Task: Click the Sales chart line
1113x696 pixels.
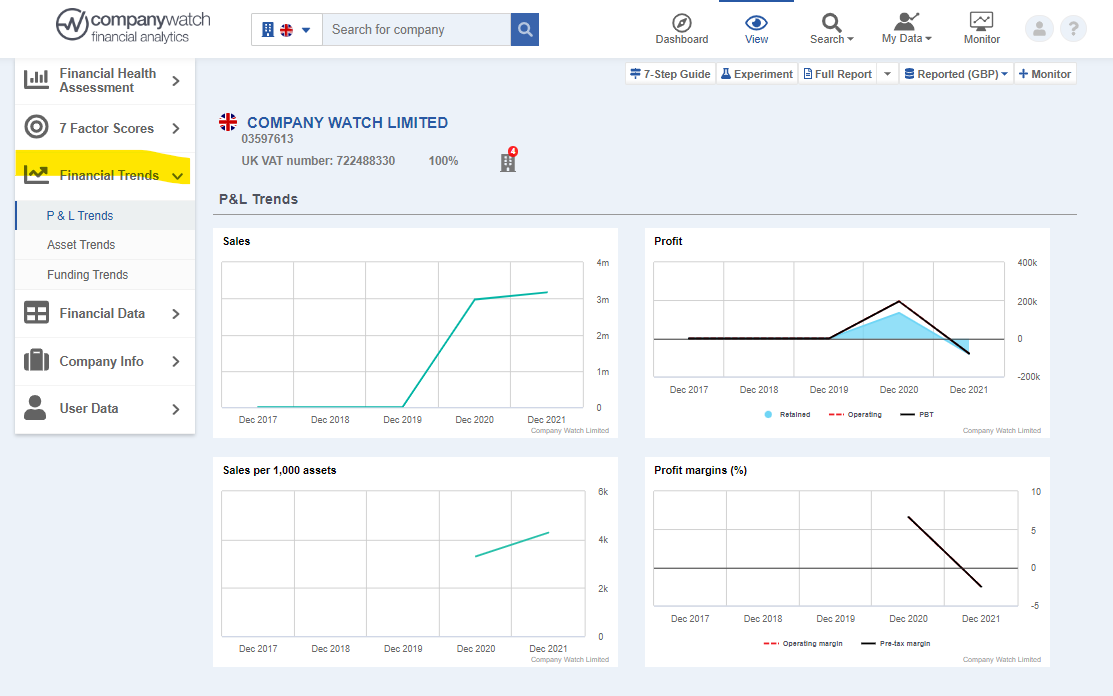Action: click(439, 353)
